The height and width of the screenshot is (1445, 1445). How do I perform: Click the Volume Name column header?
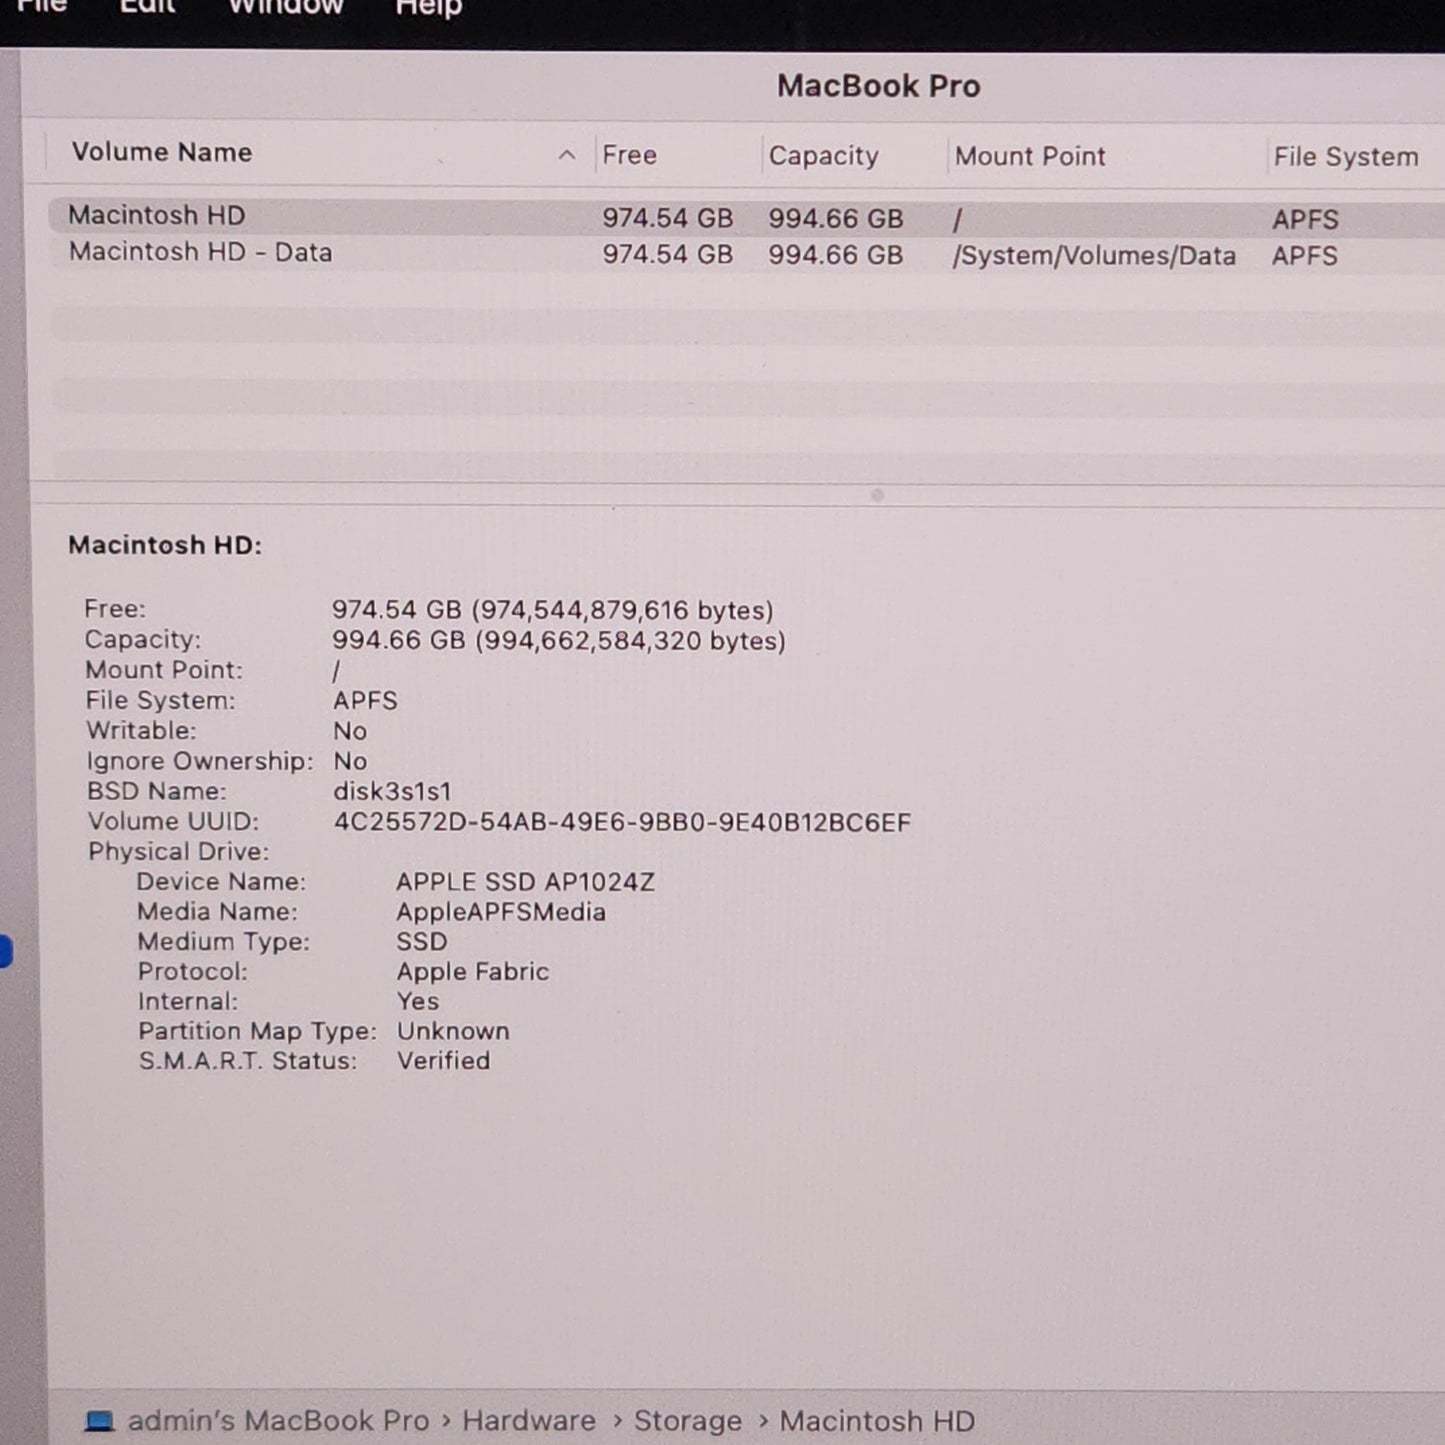click(162, 152)
